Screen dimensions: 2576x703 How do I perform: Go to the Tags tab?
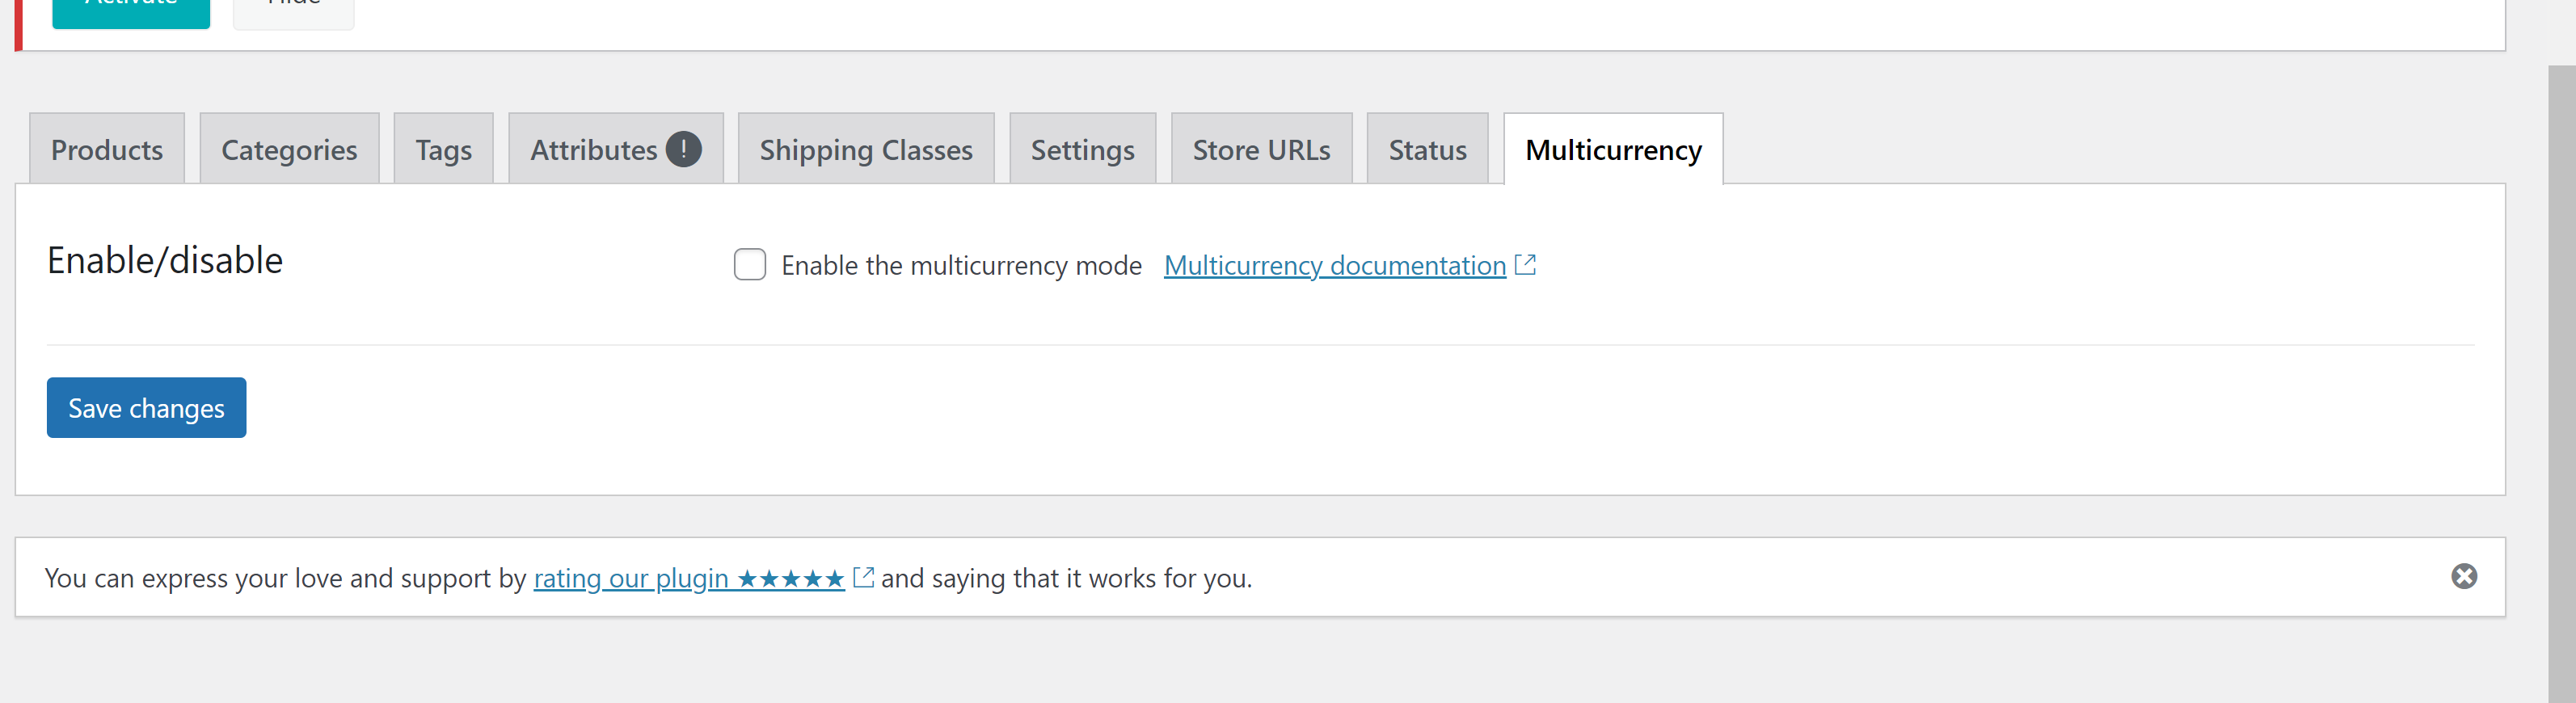443,150
